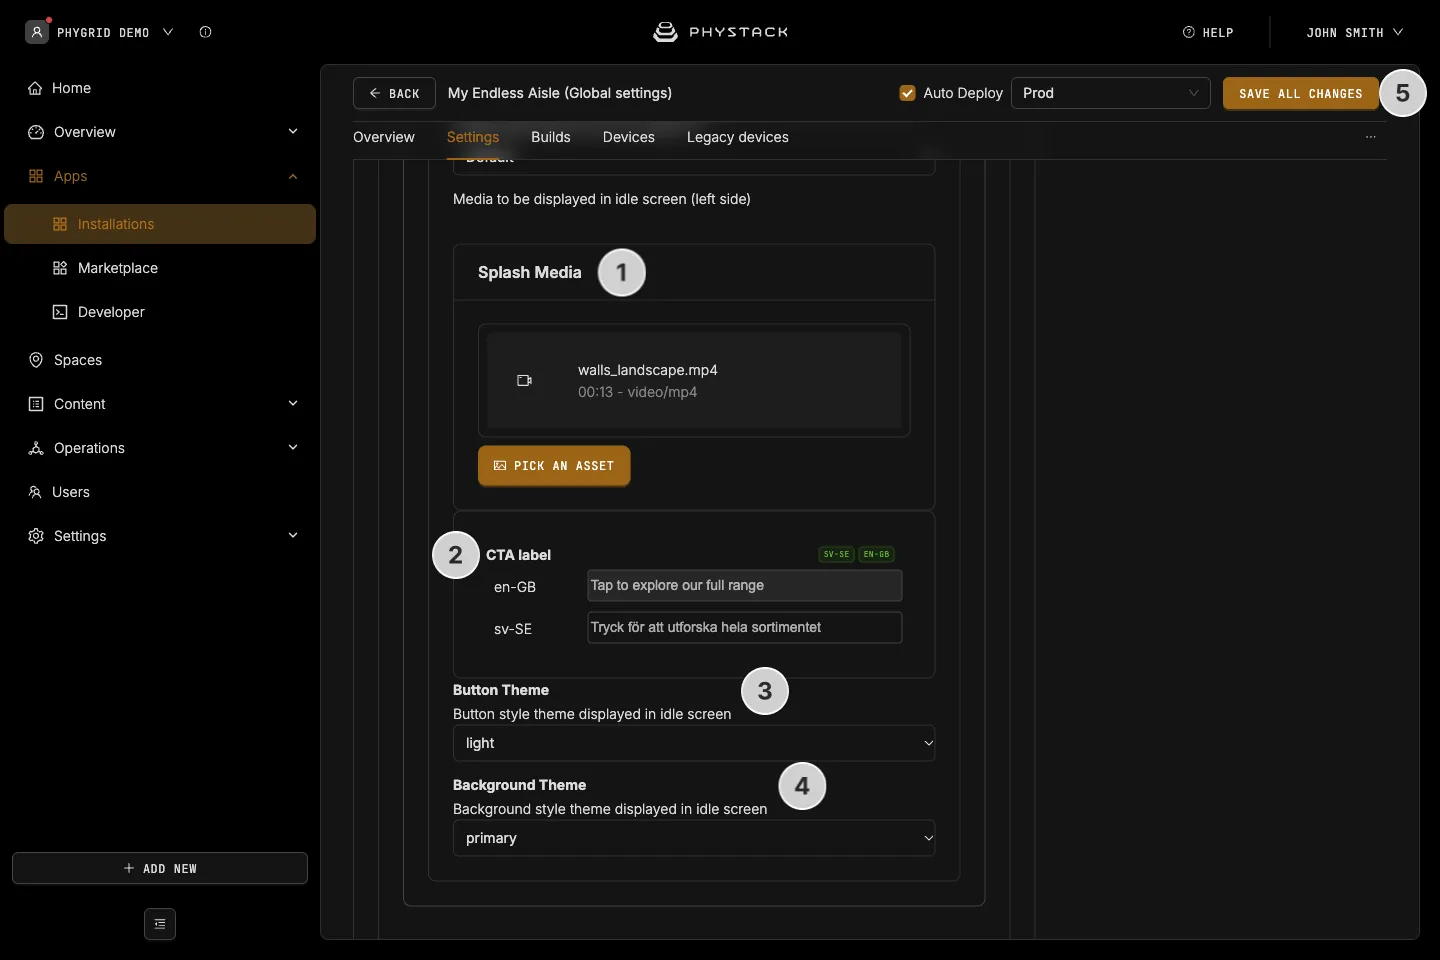Open the Background Theme dropdown showing primary

(694, 838)
